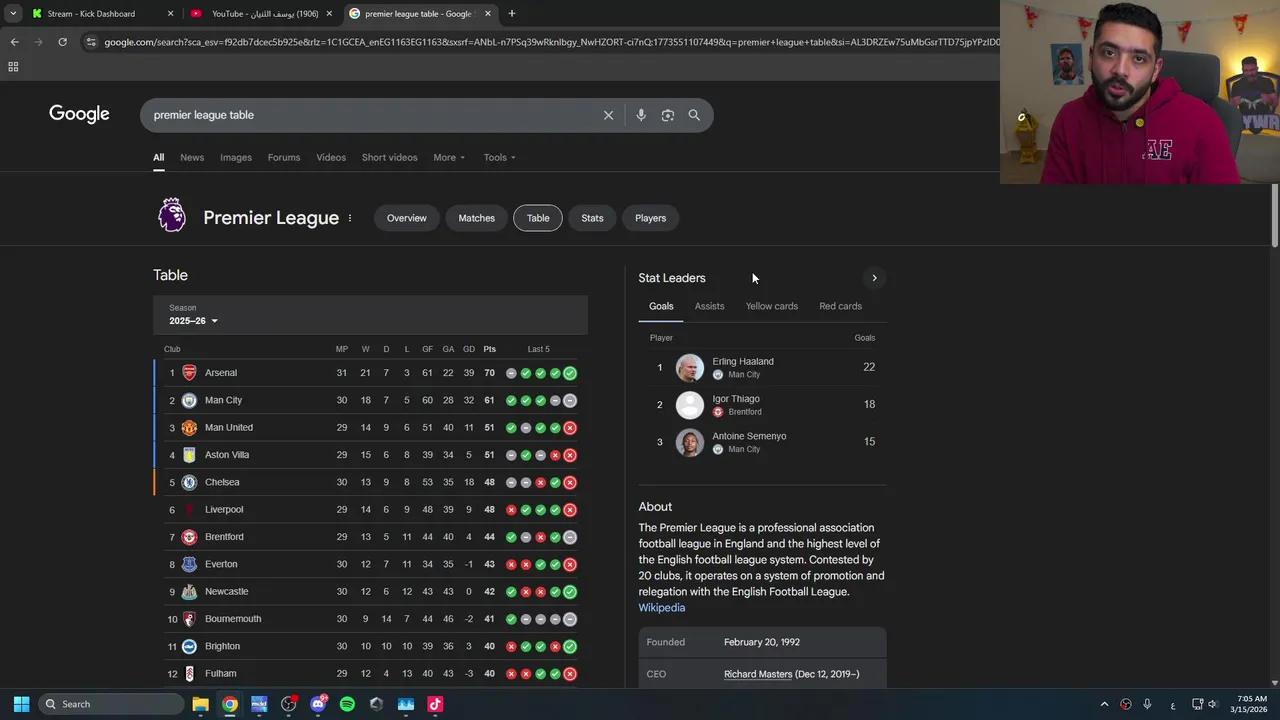Switch search results to News
This screenshot has height=720, width=1280.
pyautogui.click(x=192, y=157)
